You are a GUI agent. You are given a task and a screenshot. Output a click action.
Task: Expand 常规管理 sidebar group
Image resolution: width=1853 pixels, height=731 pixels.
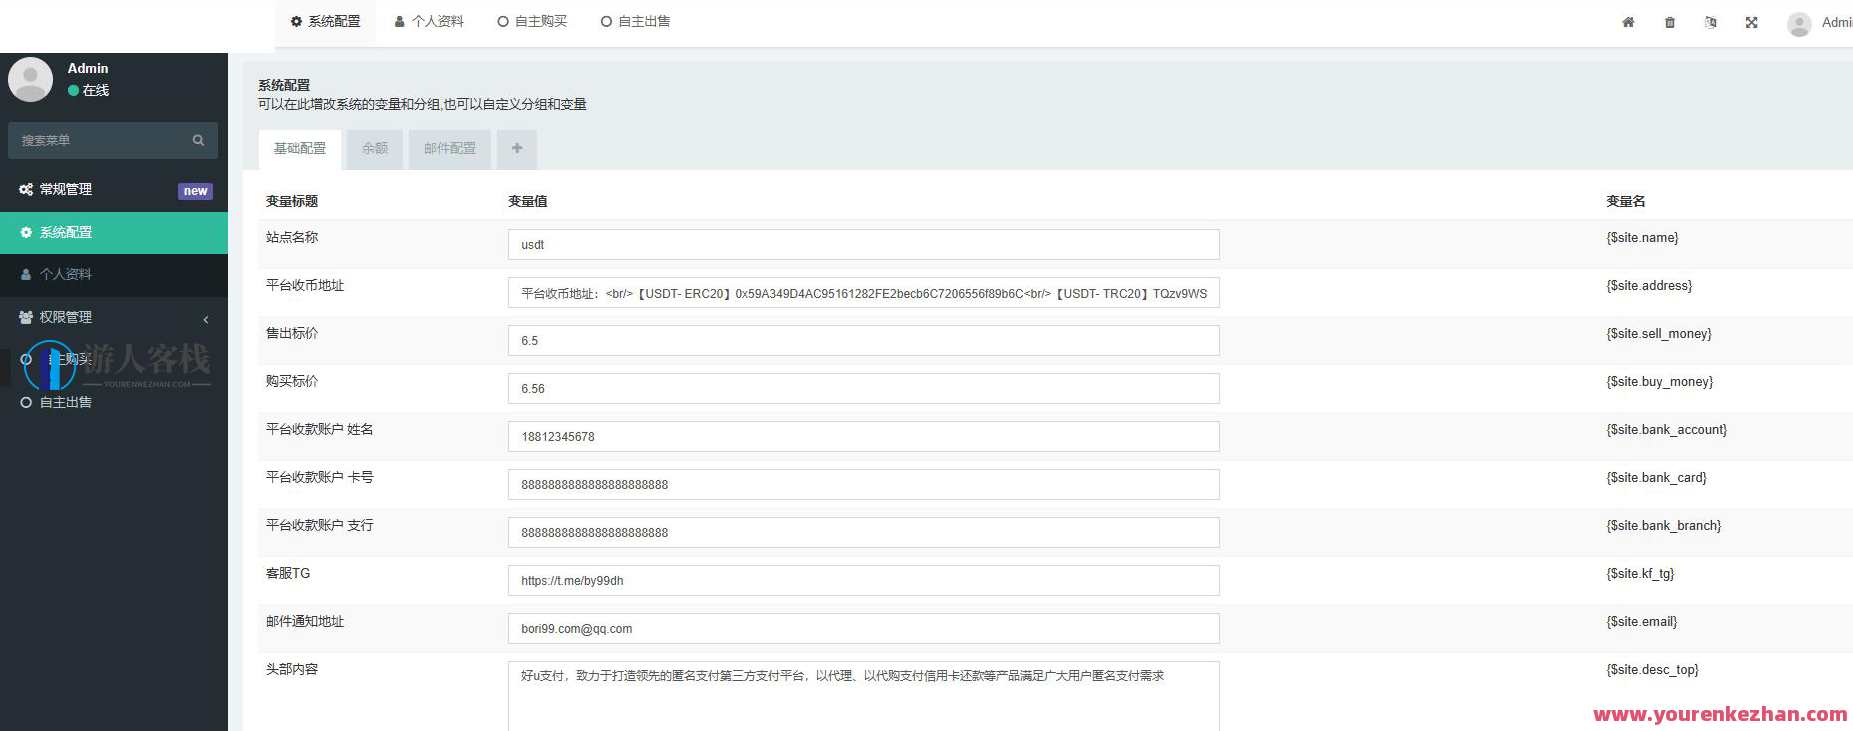(114, 190)
